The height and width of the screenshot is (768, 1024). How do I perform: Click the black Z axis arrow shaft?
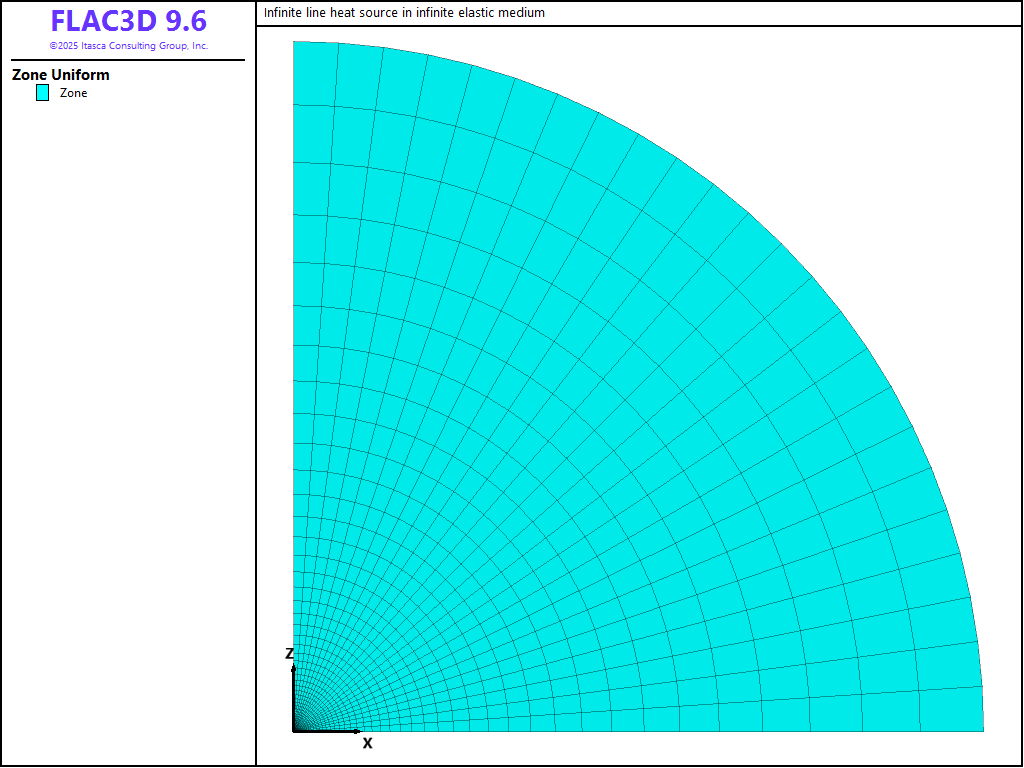click(293, 695)
